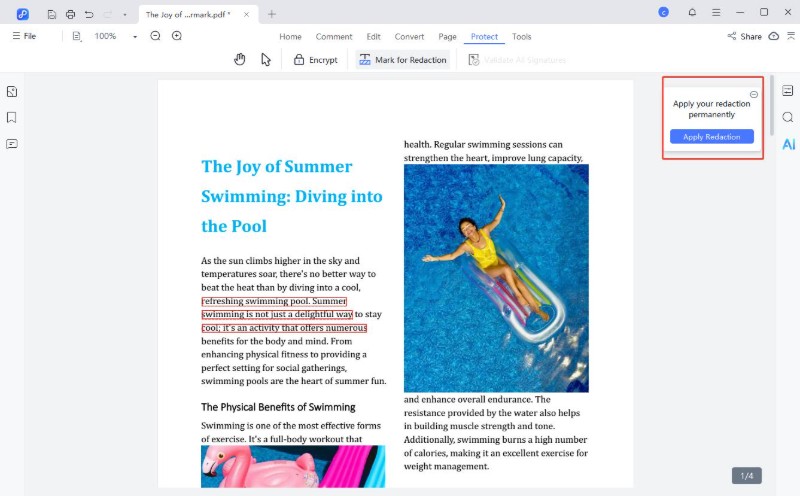This screenshot has width=800, height=496.
Task: Open the properties panel icon
Action: [x=788, y=91]
